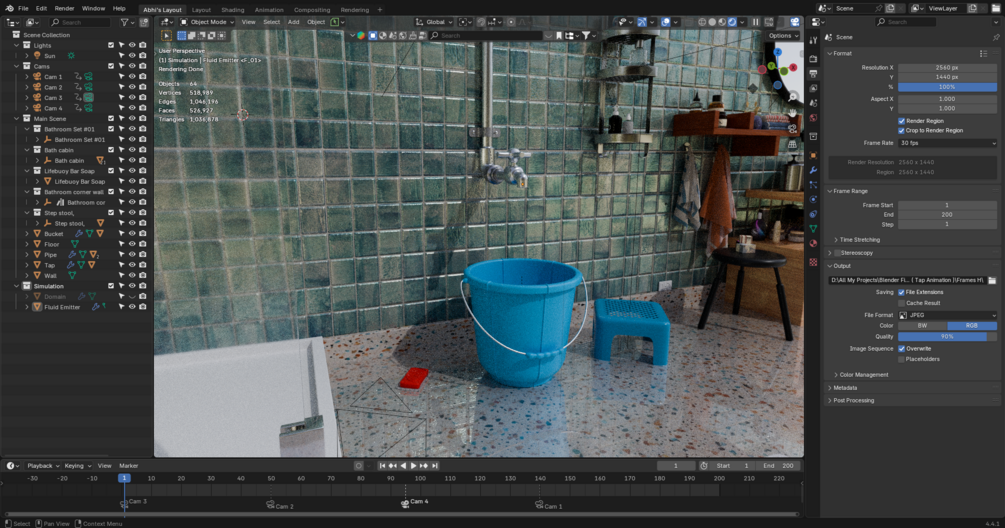Image resolution: width=1005 pixels, height=528 pixels.
Task: Open the View Layer properties tab icon
Action: [813, 88]
